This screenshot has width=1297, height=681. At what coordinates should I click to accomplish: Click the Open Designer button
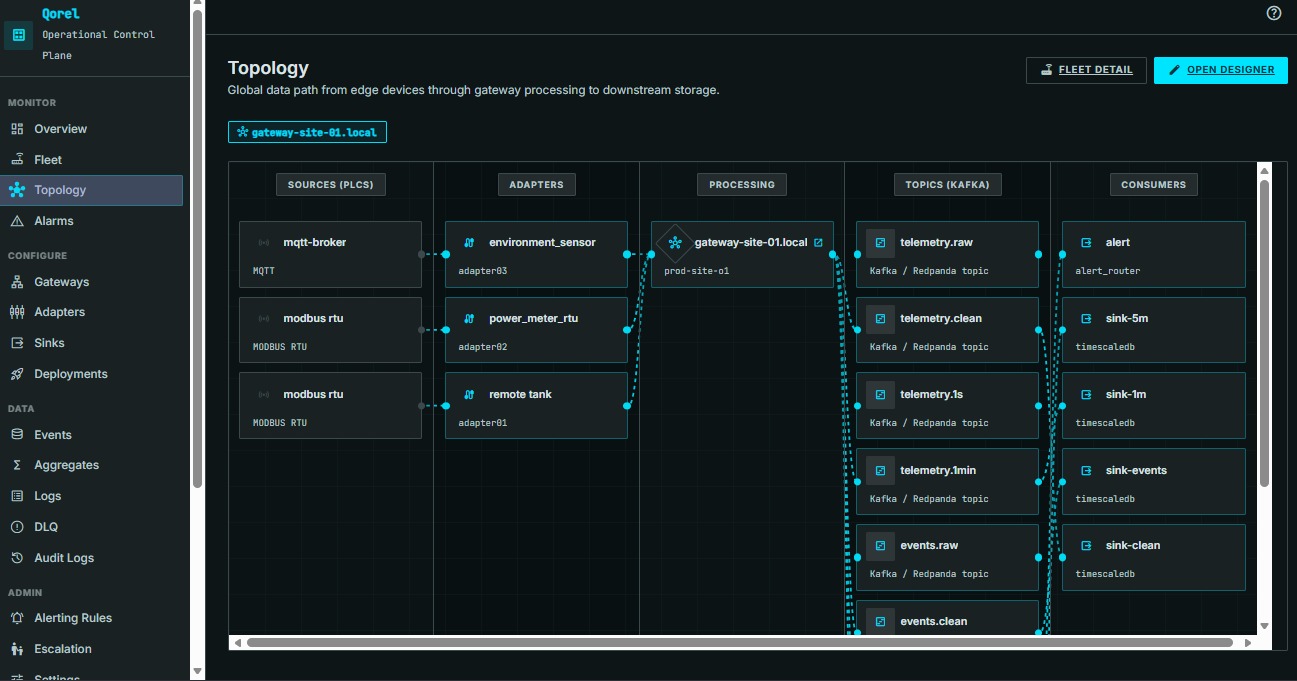tap(1221, 70)
